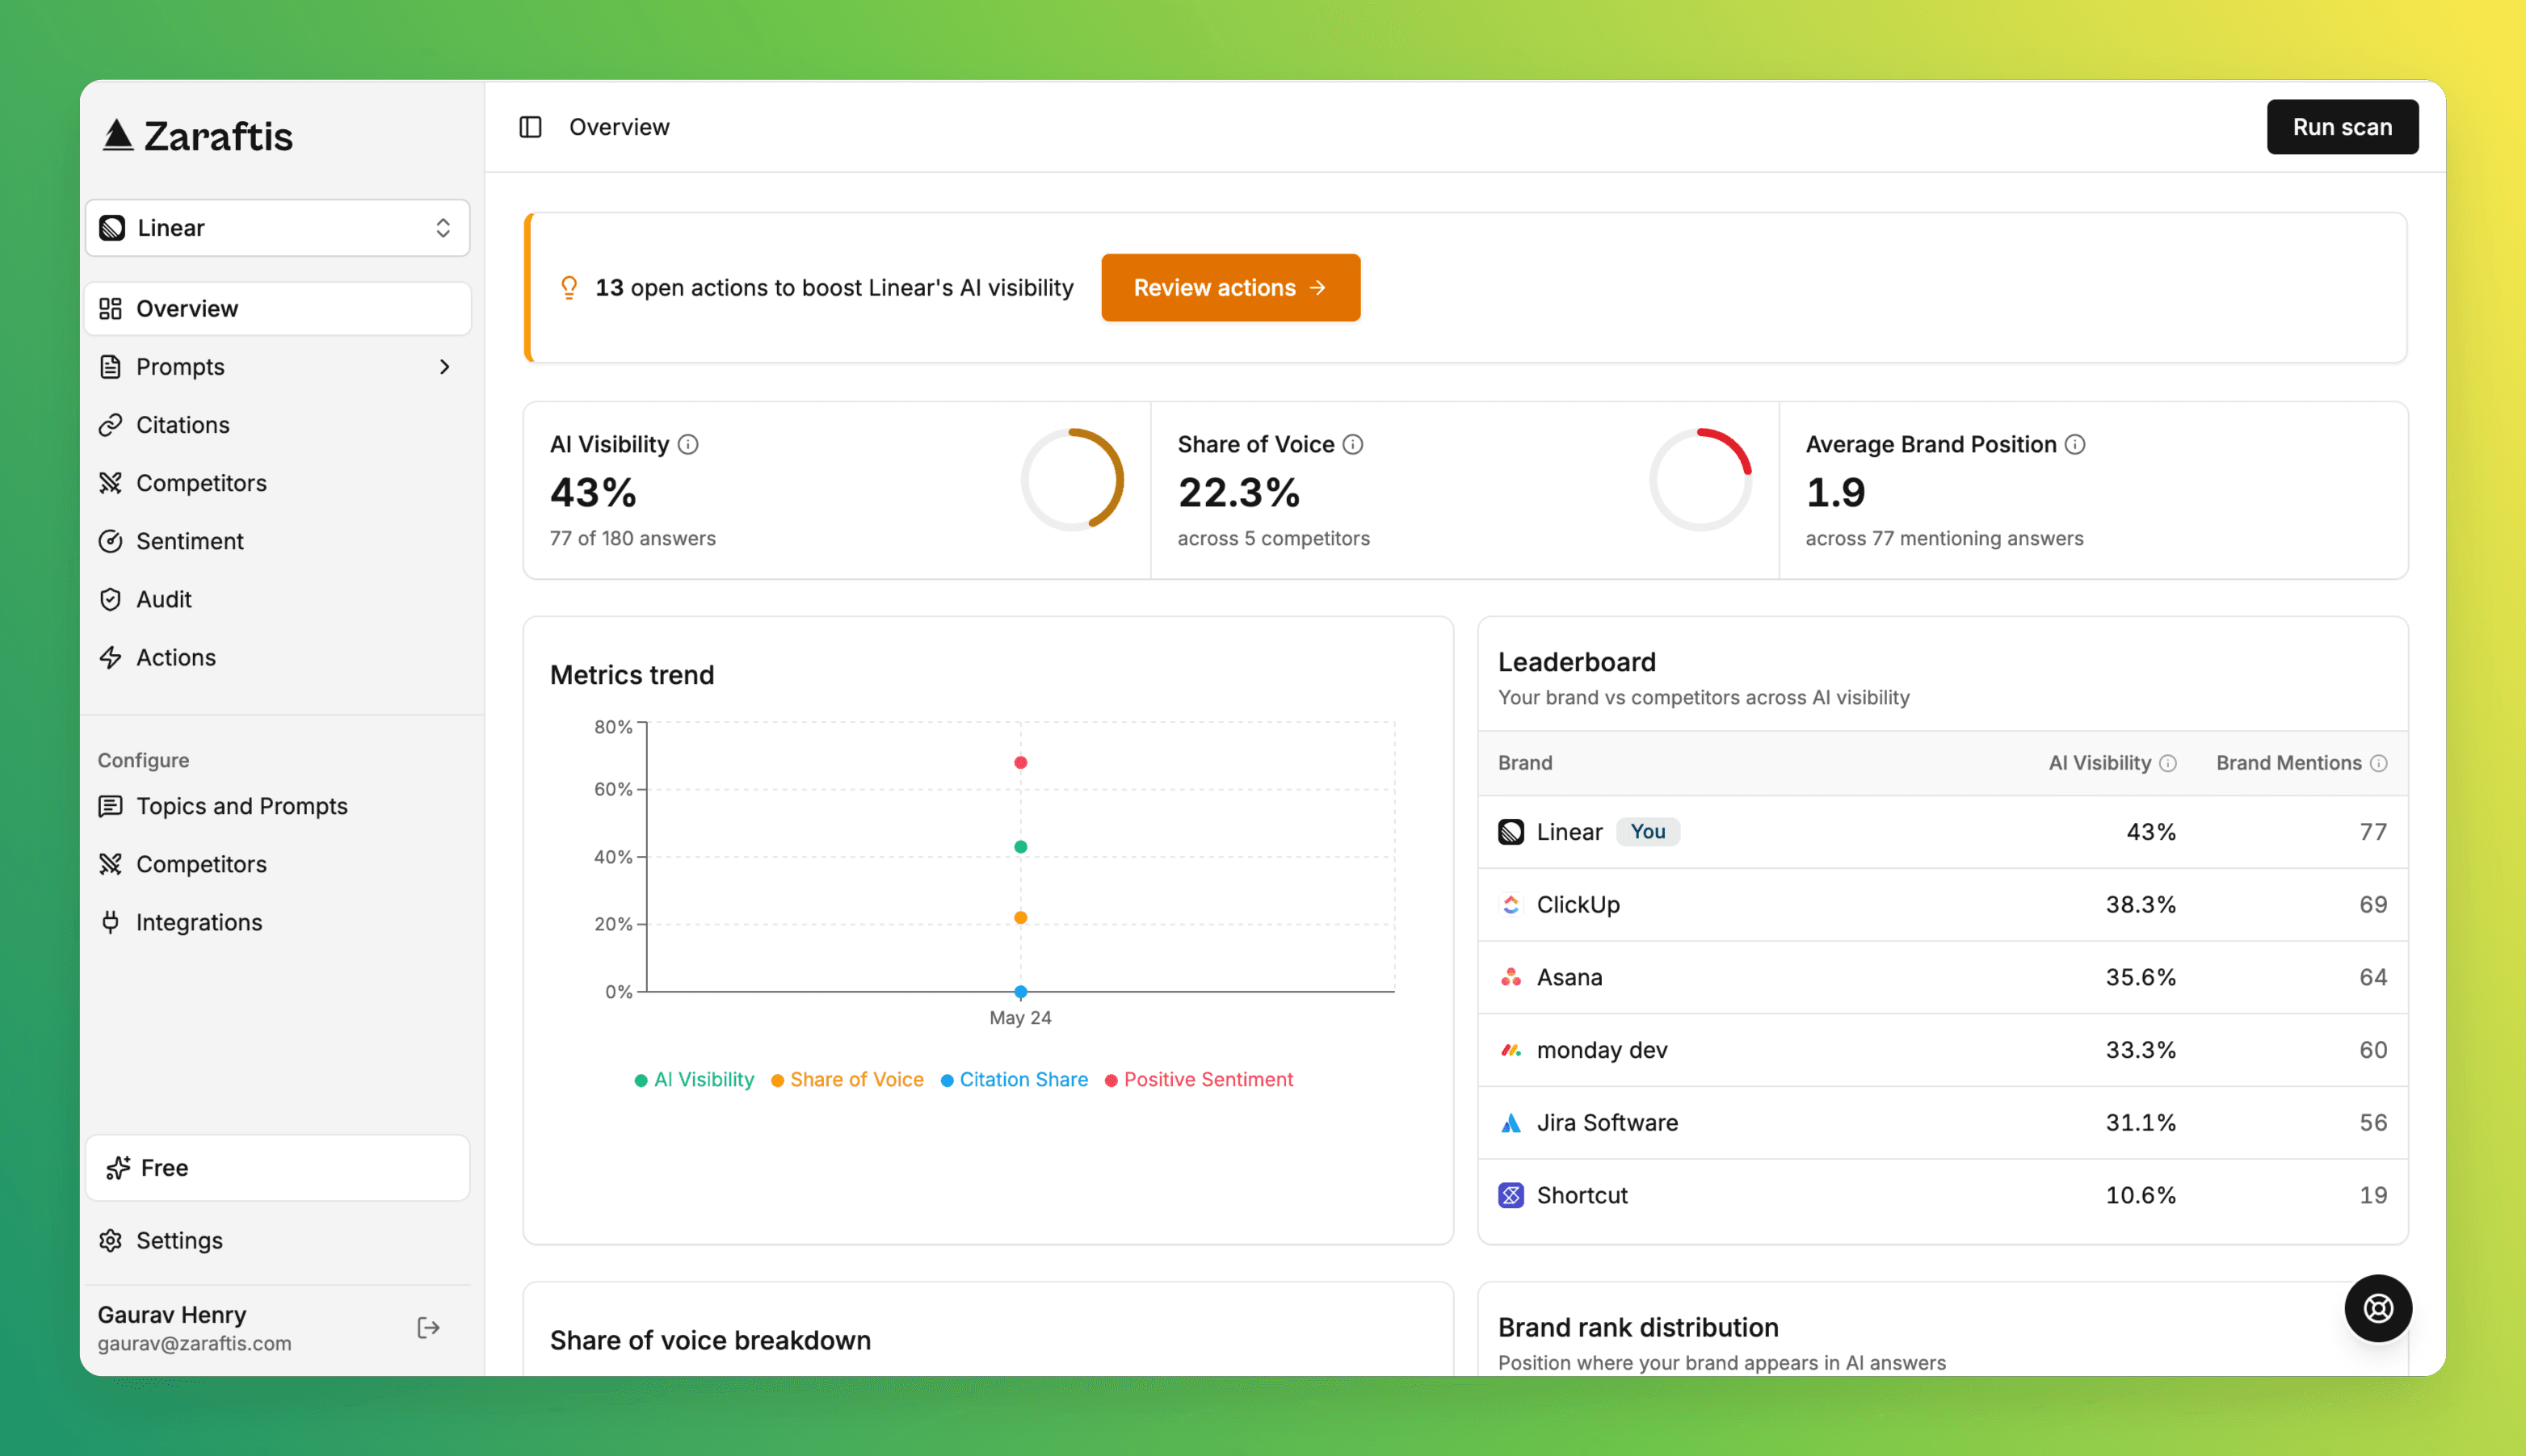Open Prompts in sidebar
Viewport: 2526px width, 1456px height.
(277, 367)
